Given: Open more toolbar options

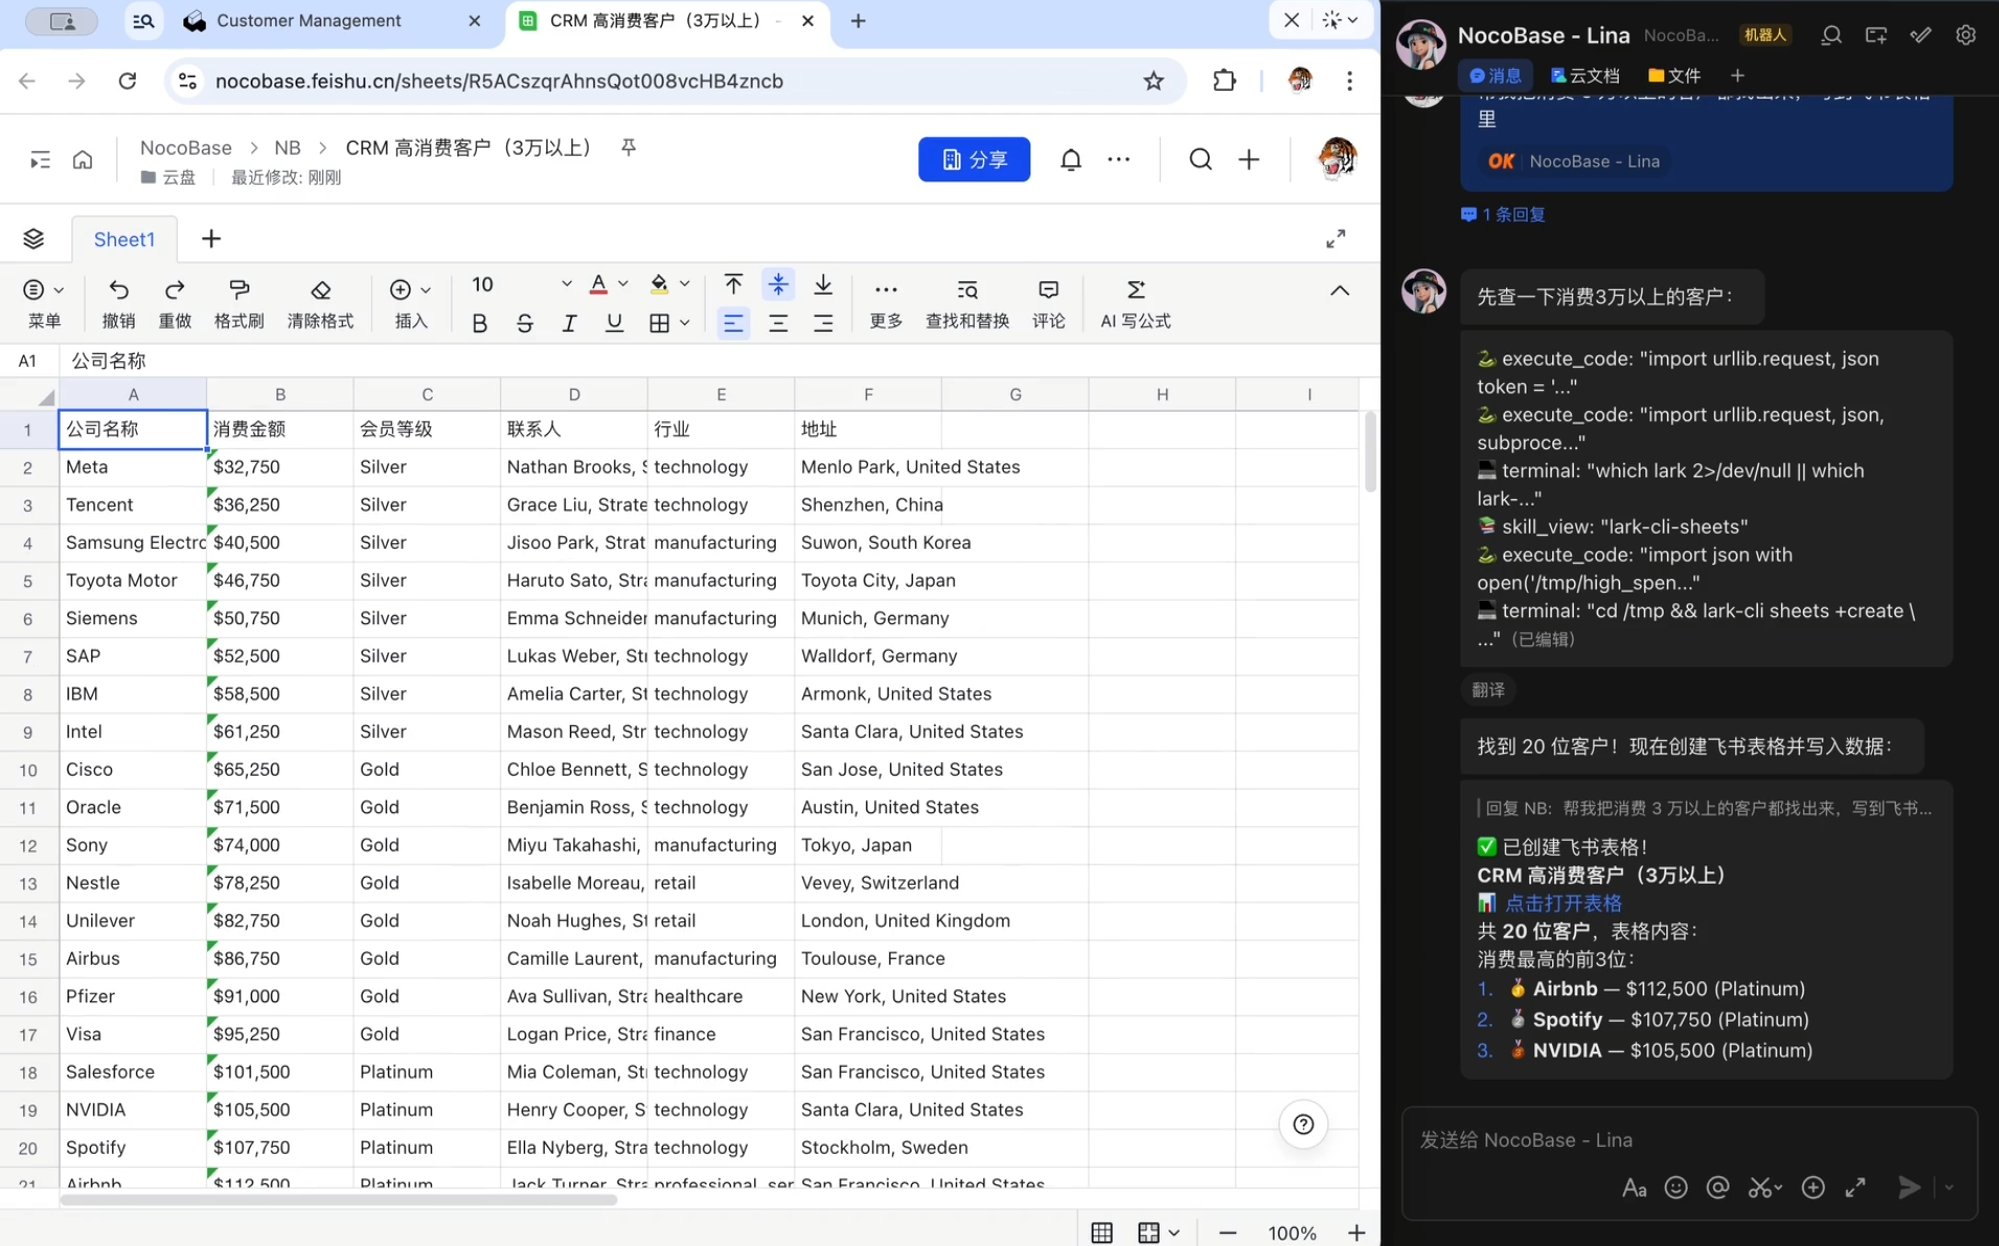Looking at the screenshot, I should 886,303.
